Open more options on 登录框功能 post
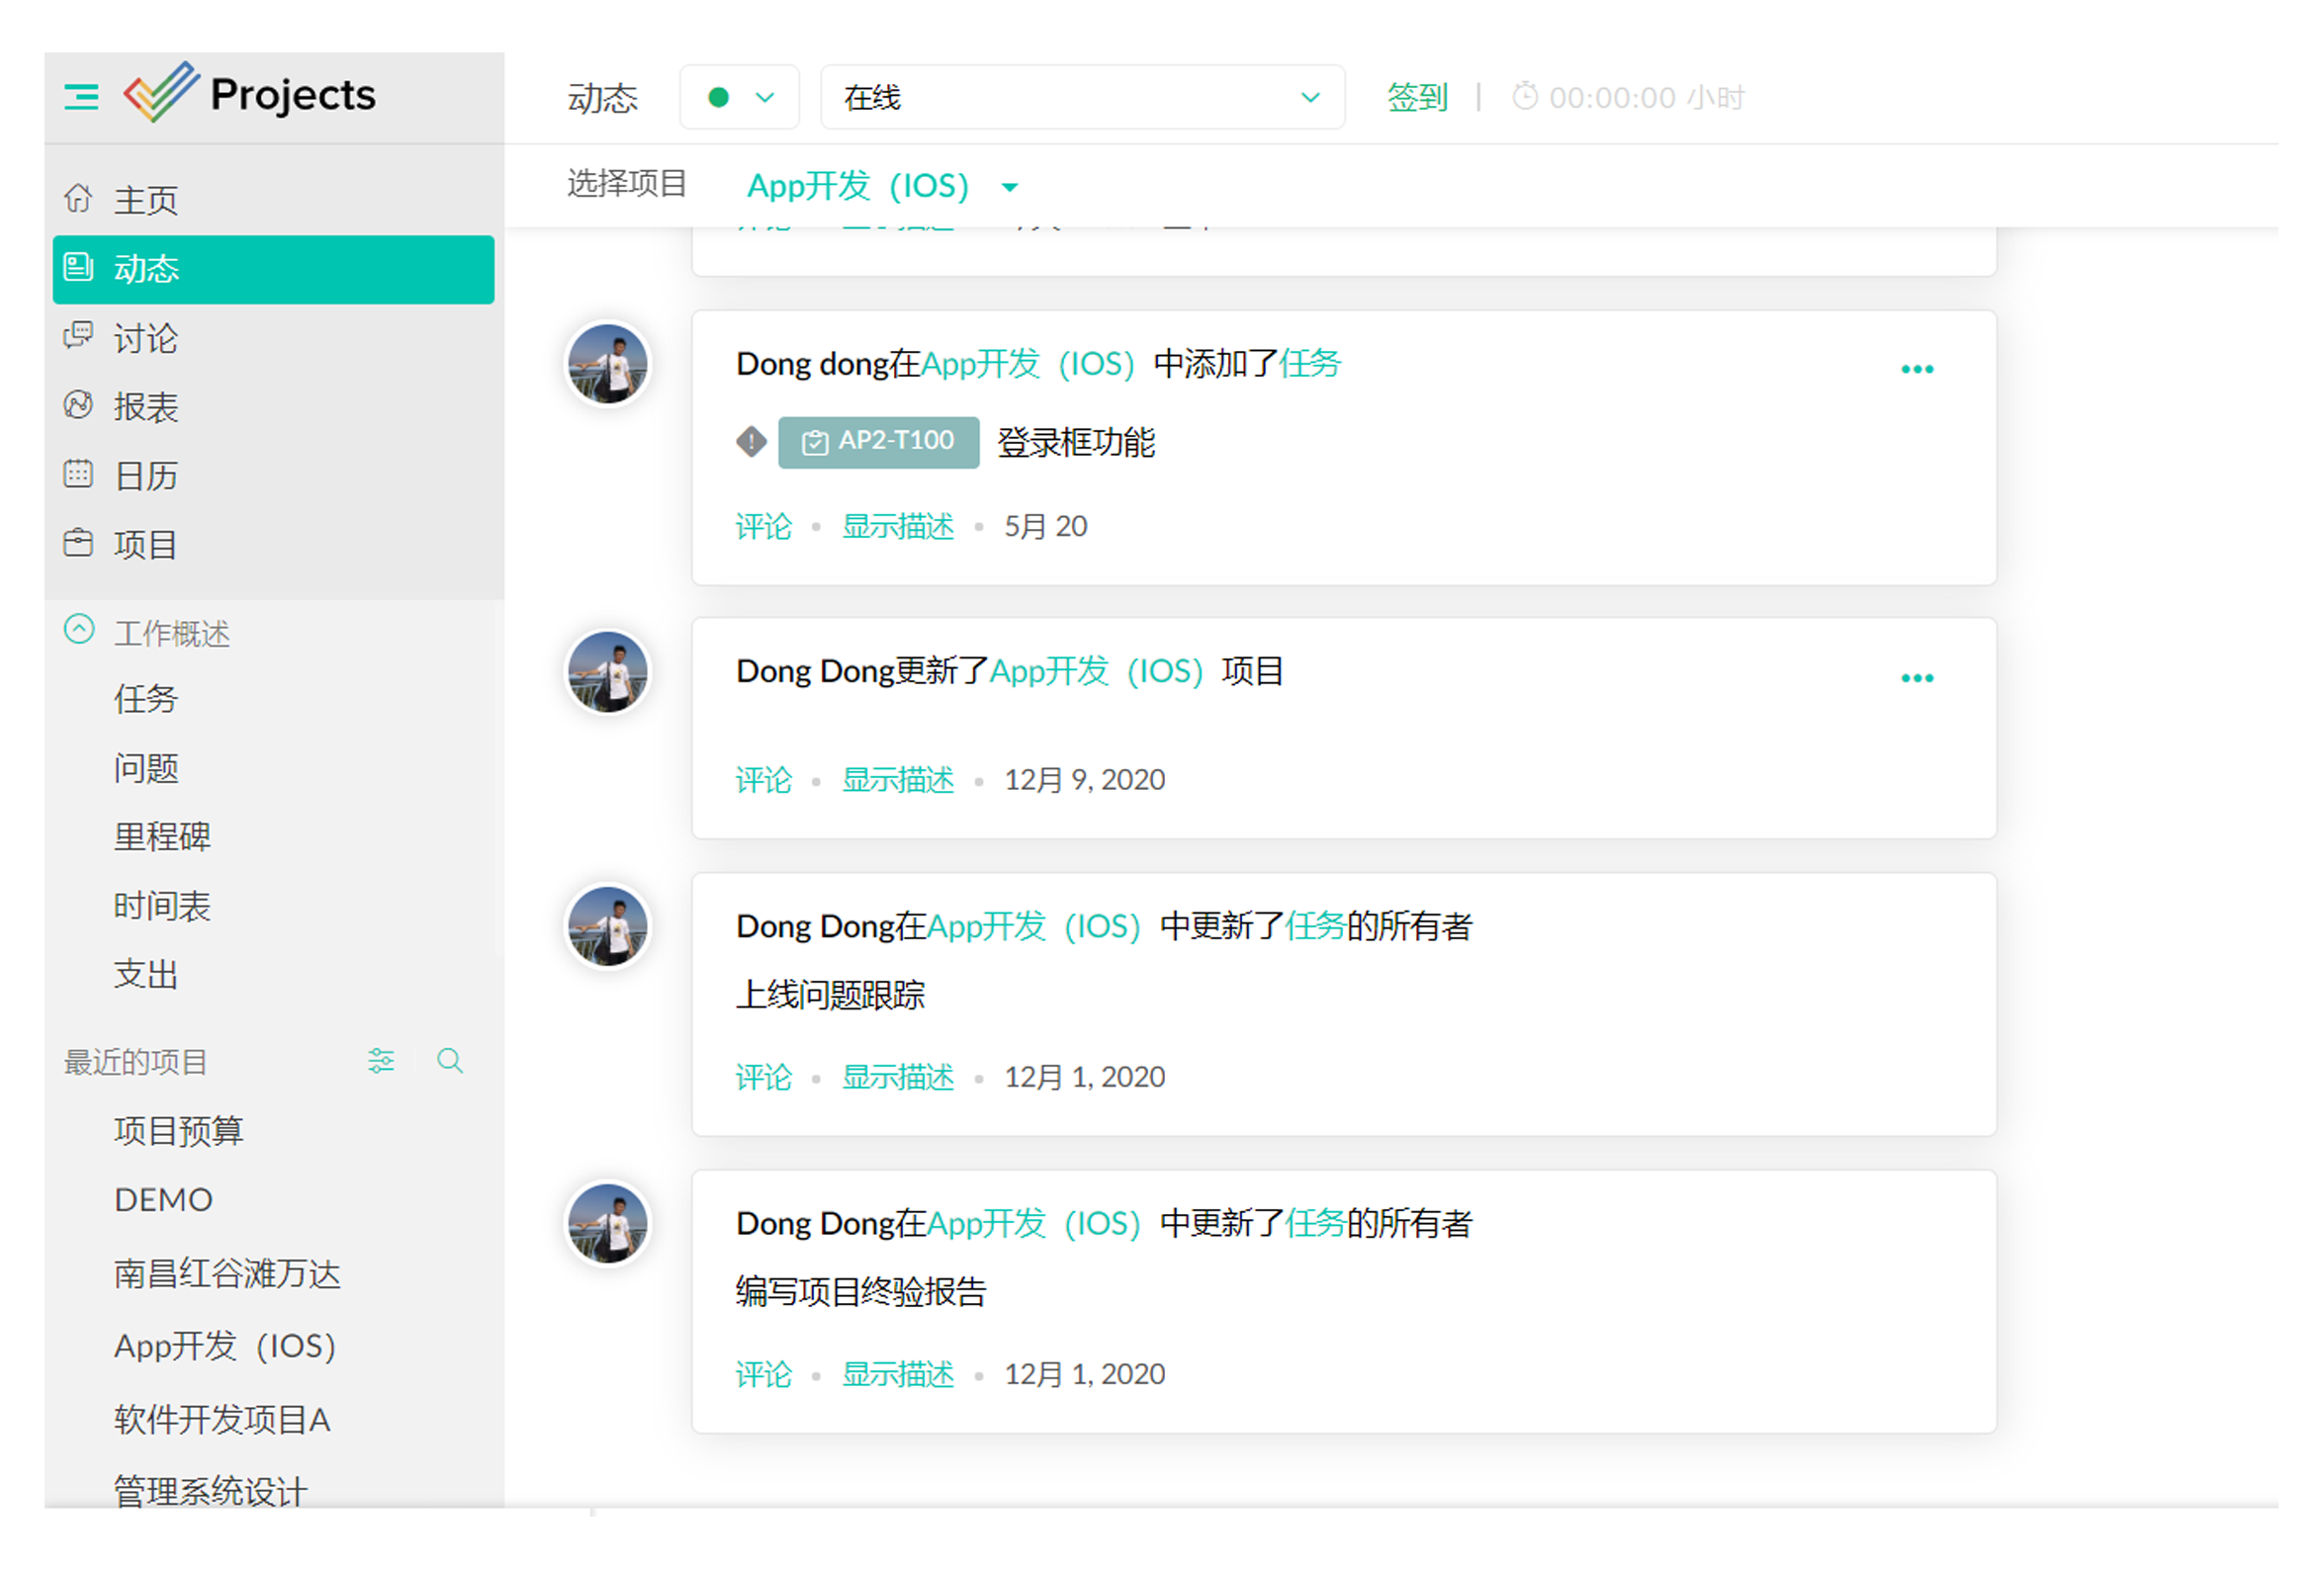The image size is (2324, 1571). [1916, 369]
